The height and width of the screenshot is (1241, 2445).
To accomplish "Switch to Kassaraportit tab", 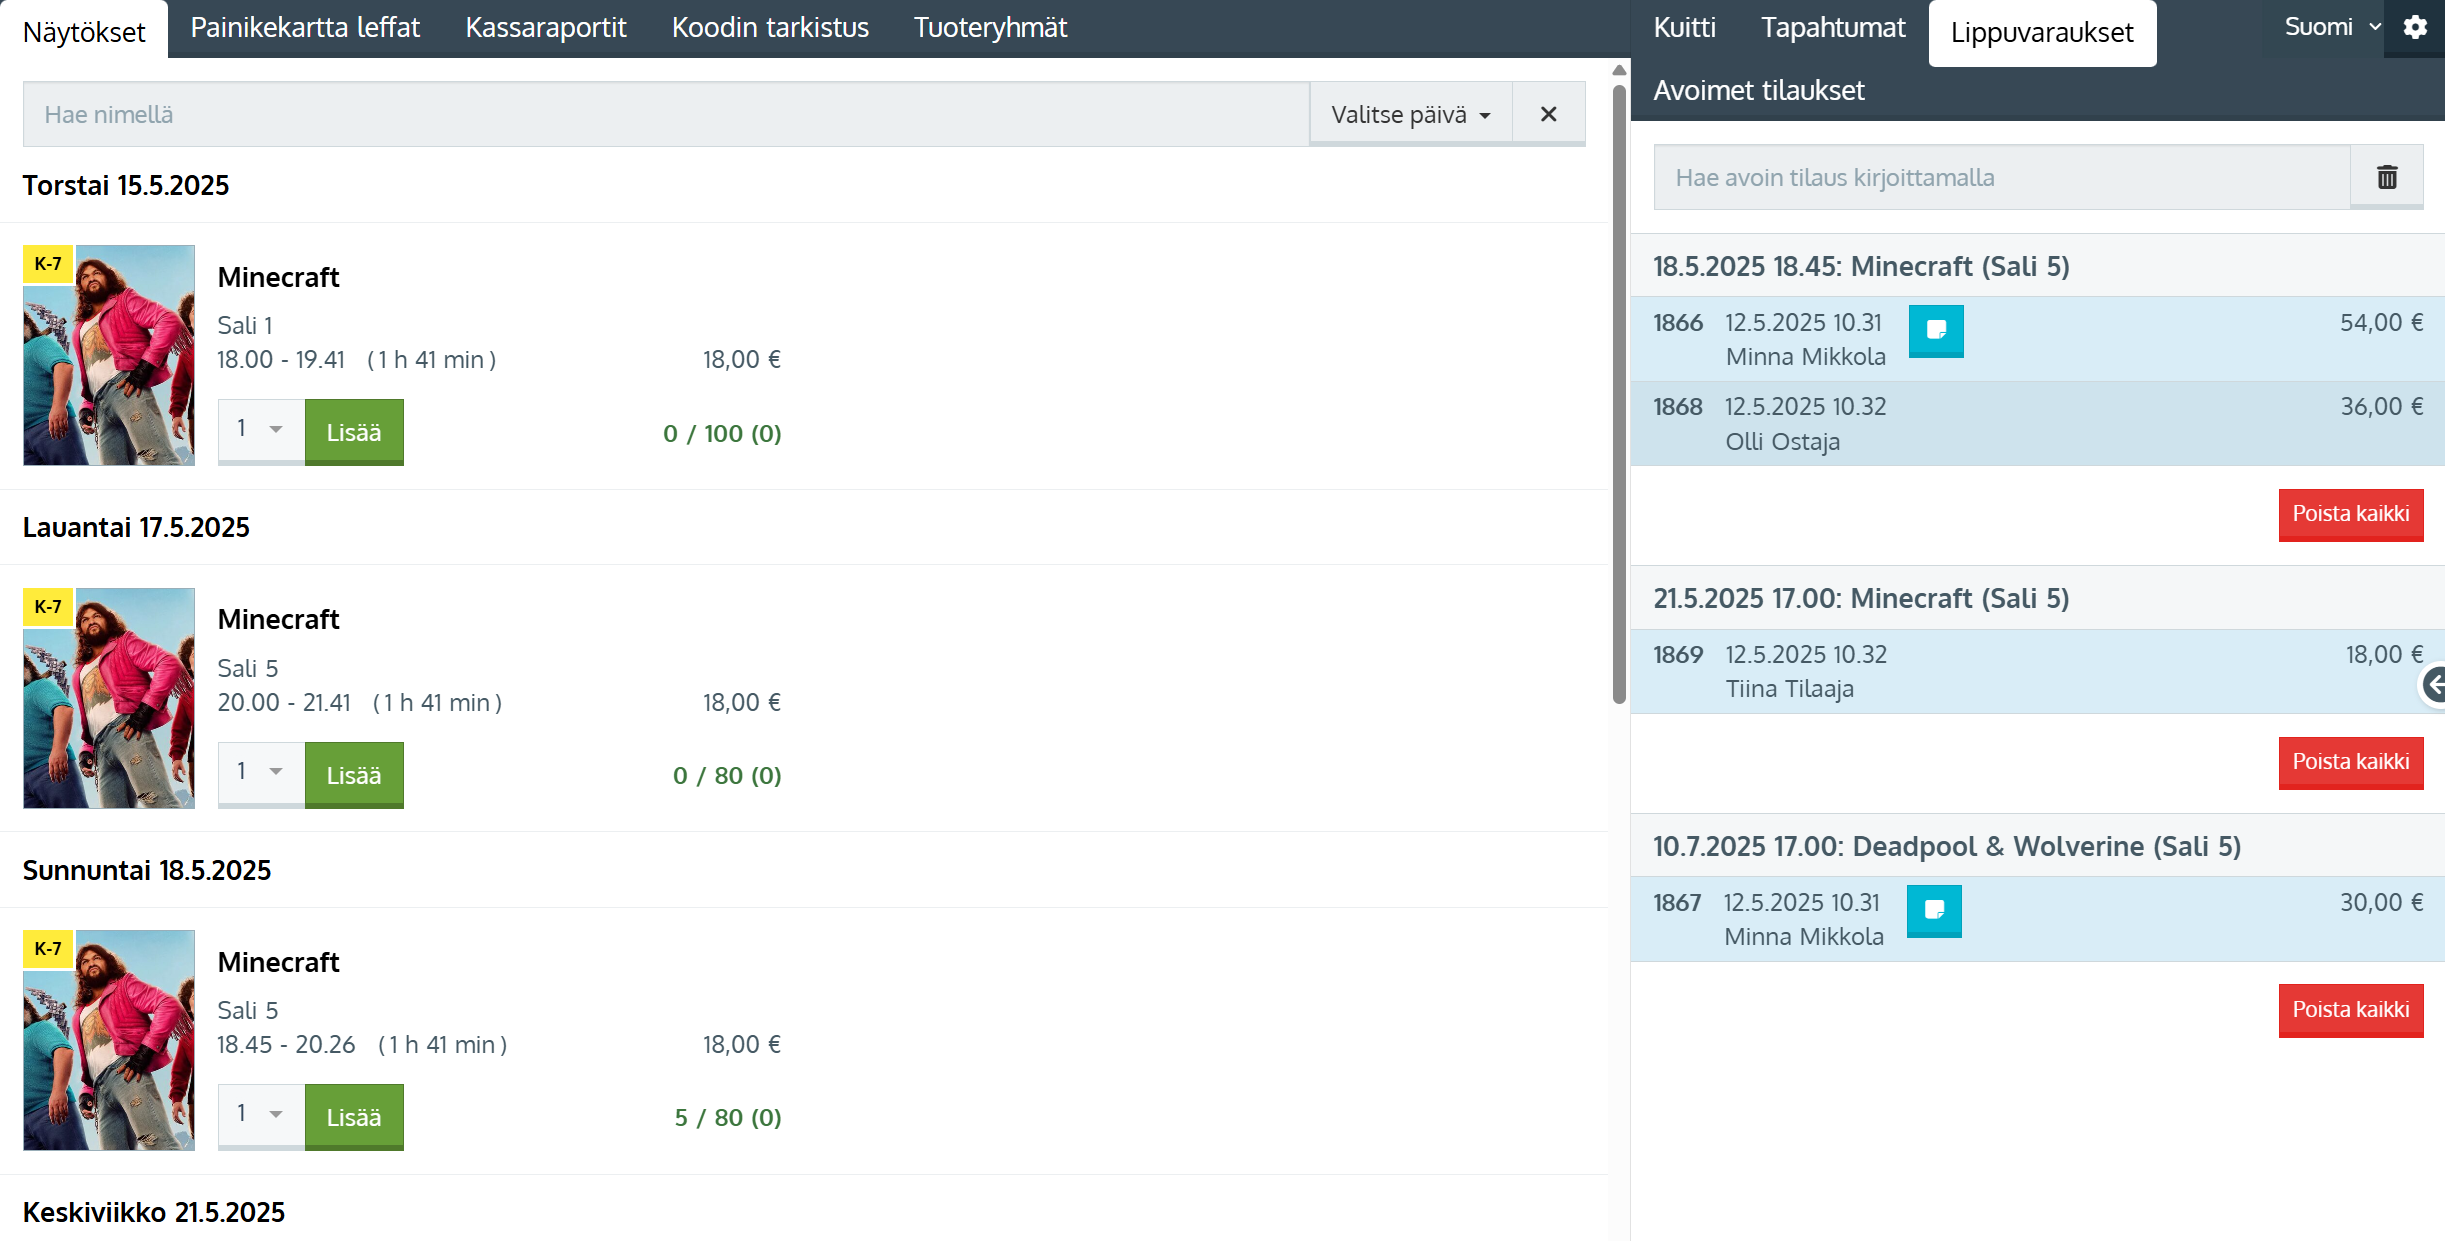I will 546,28.
